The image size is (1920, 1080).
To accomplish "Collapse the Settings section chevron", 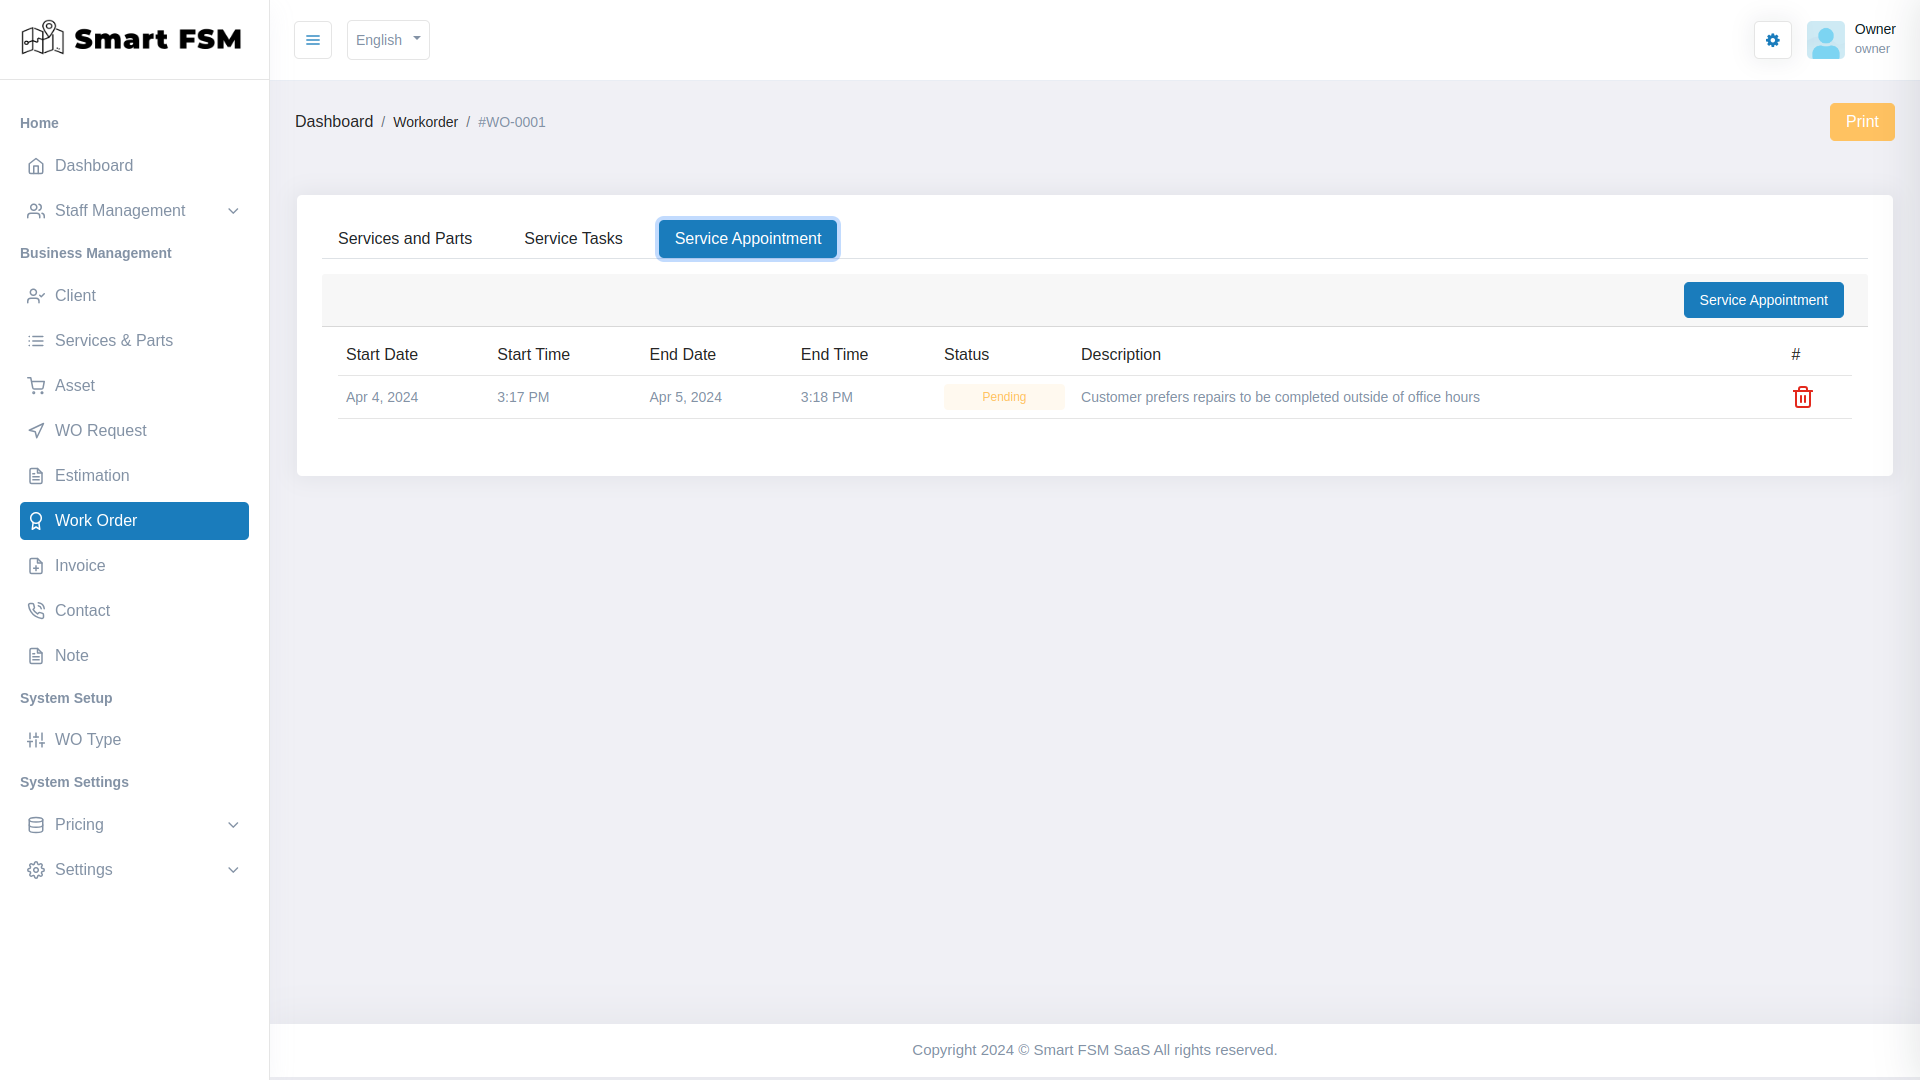I will pos(233,870).
